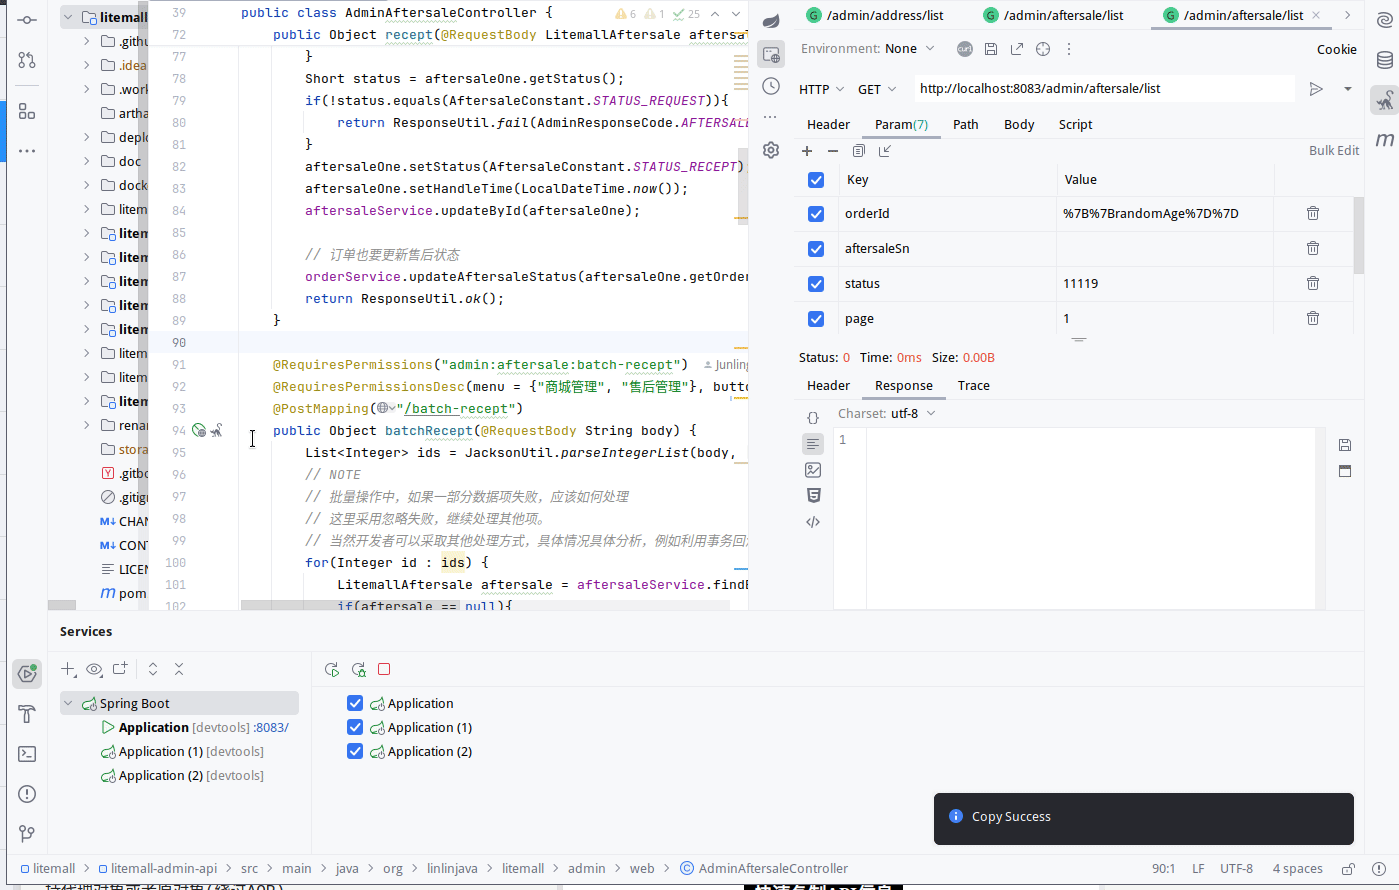Open the GET method dropdown
Image resolution: width=1399 pixels, height=890 pixels.
click(877, 89)
